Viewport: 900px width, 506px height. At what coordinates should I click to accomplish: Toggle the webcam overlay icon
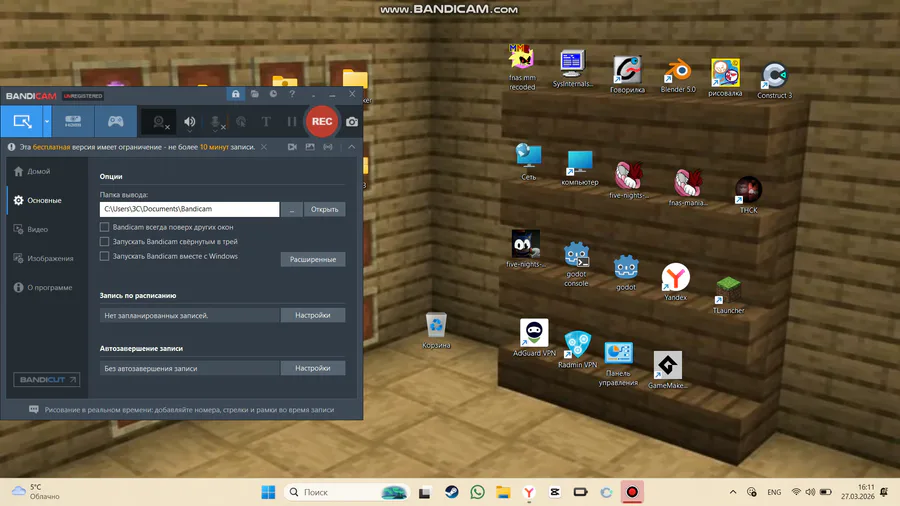coord(159,122)
